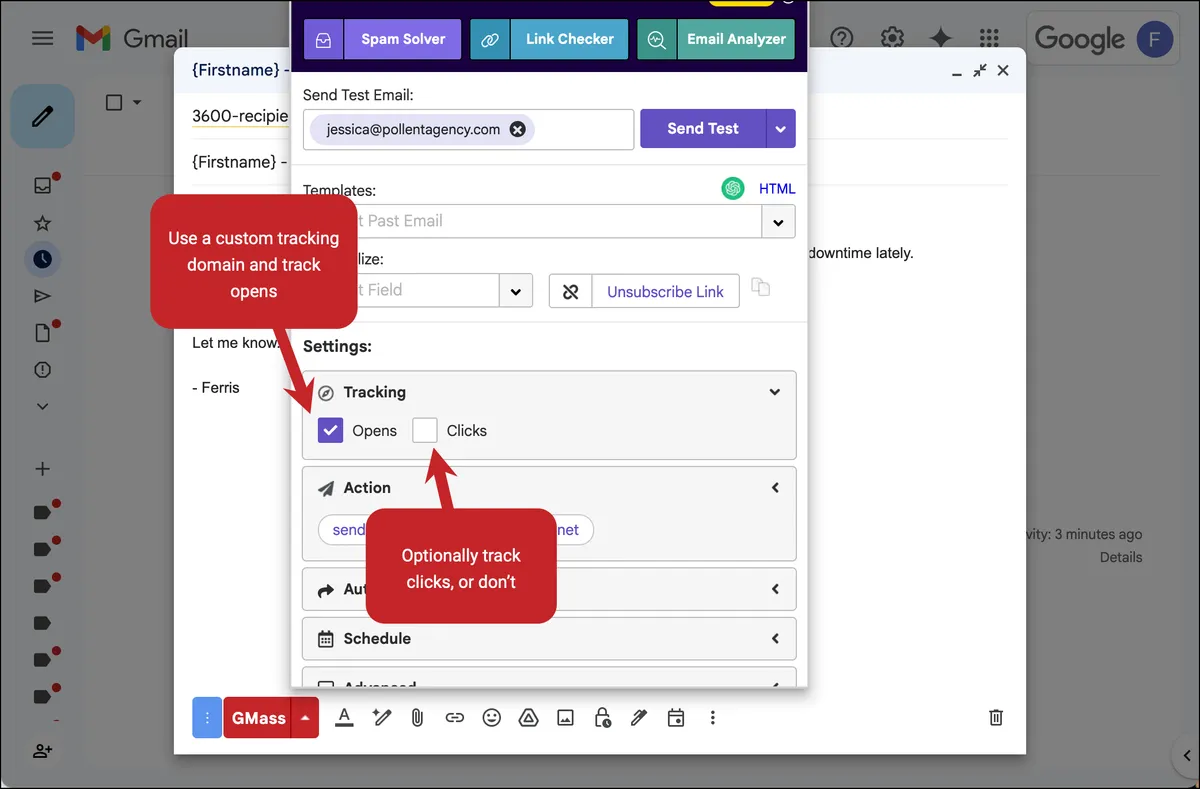Image resolution: width=1200 pixels, height=789 pixels.
Task: Uncheck the Opens tracking checkbox
Action: pos(330,430)
